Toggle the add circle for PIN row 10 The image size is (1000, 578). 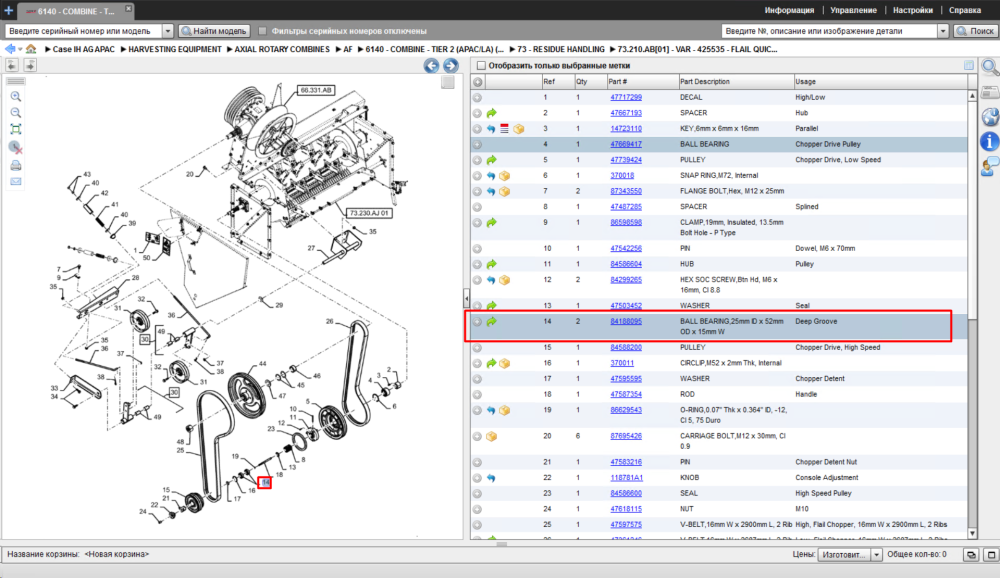coord(478,249)
